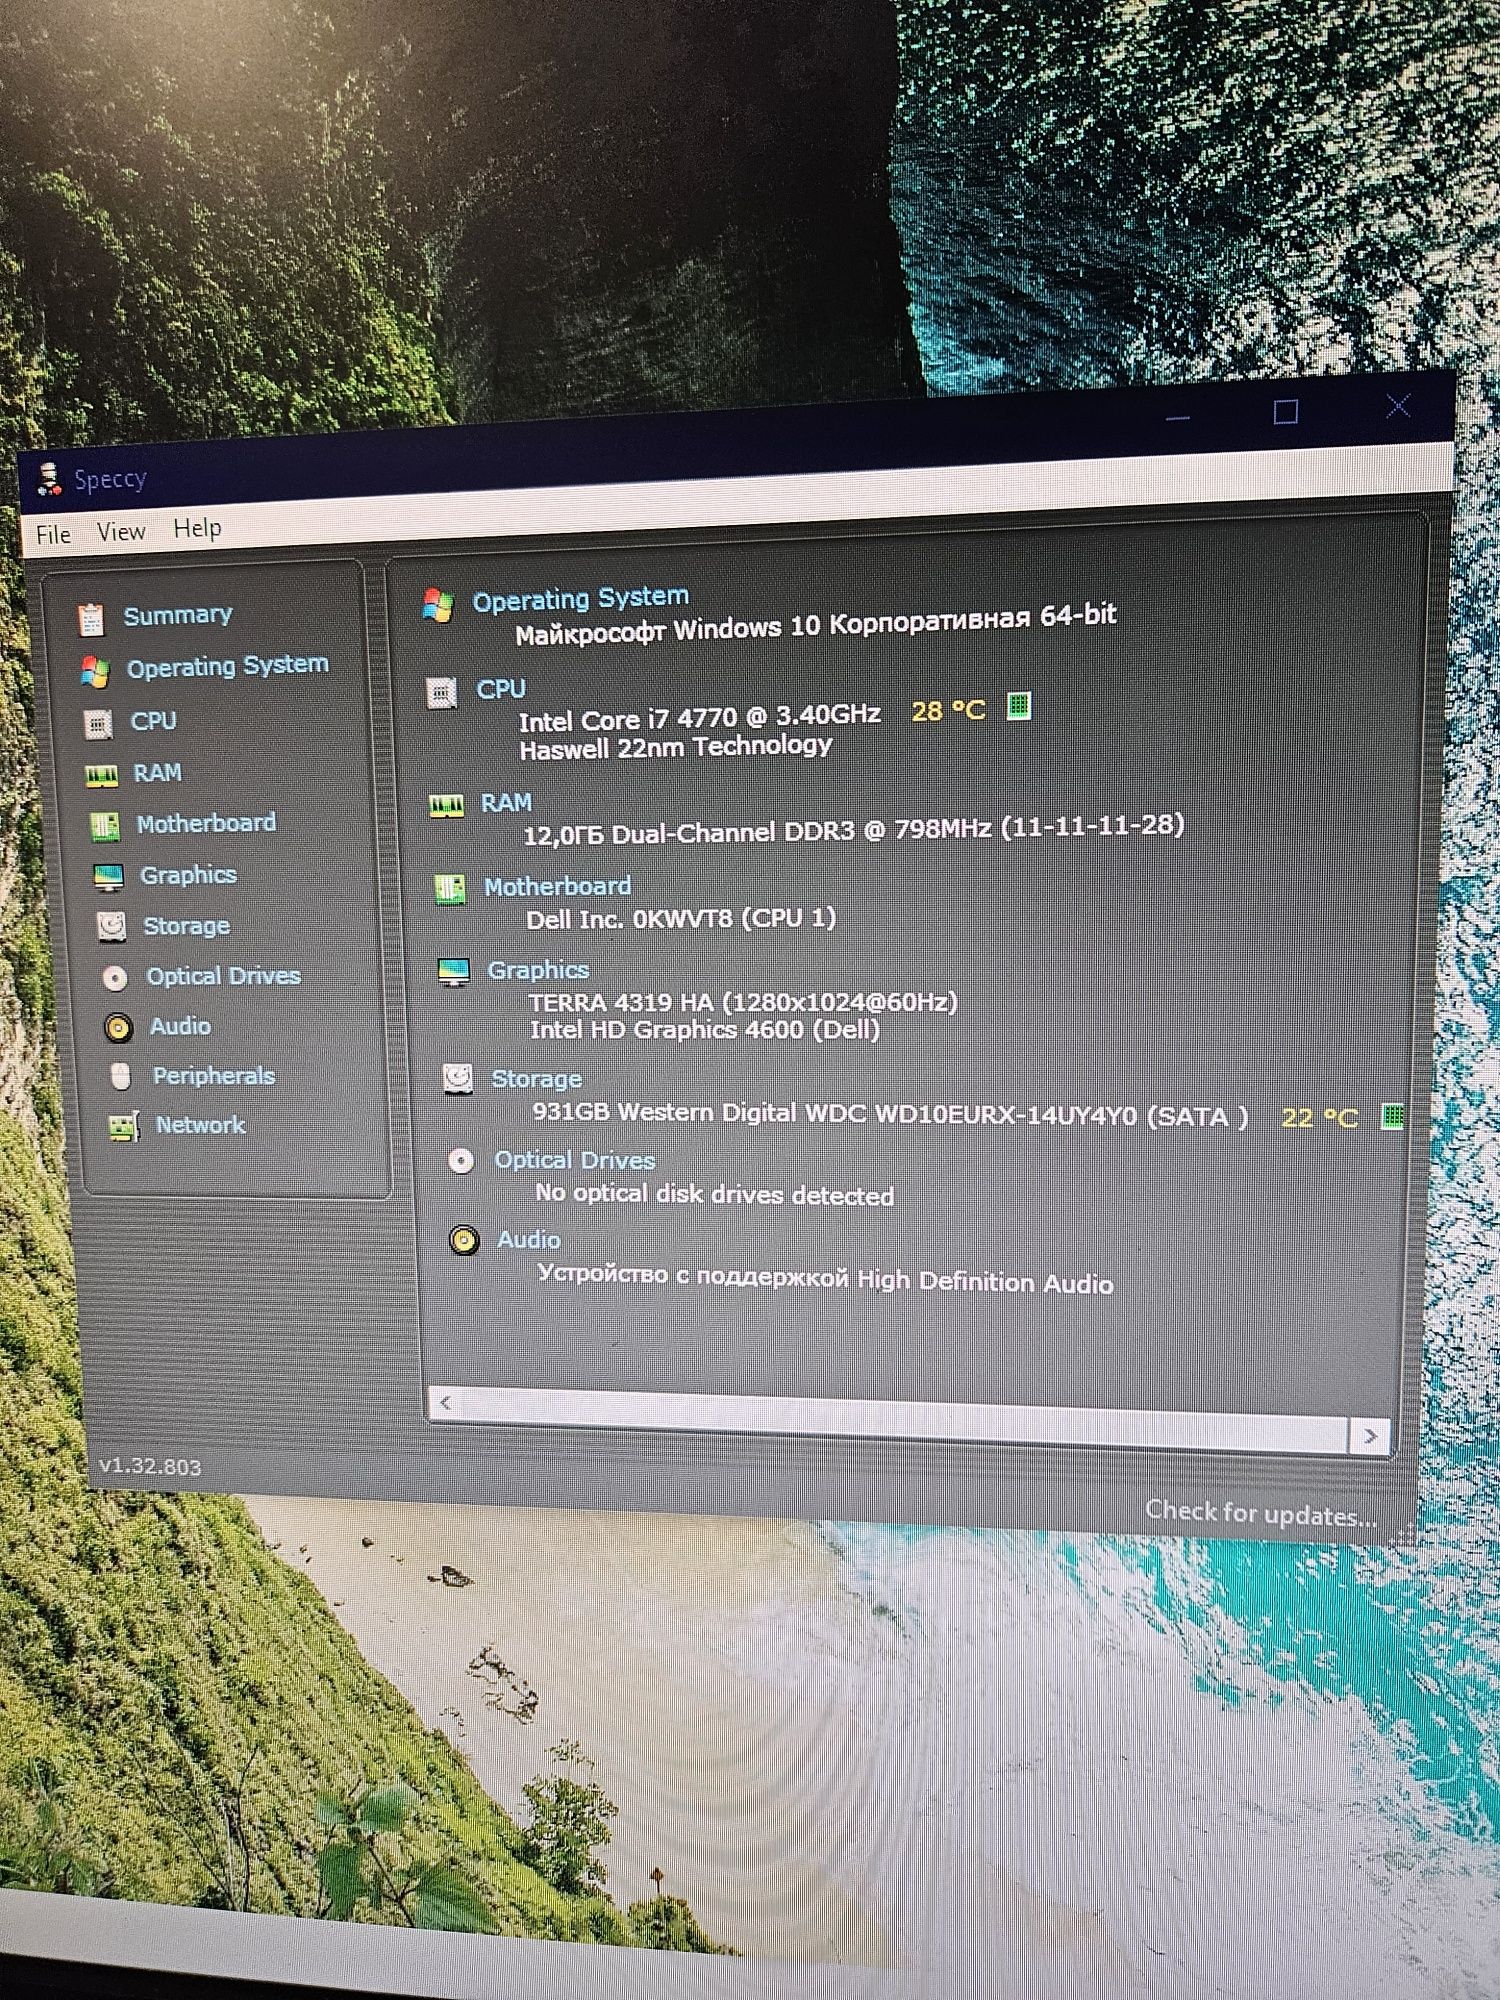The width and height of the screenshot is (1500, 2000).
Task: Click the Motherboard icon in sidebar
Action: coord(105,826)
